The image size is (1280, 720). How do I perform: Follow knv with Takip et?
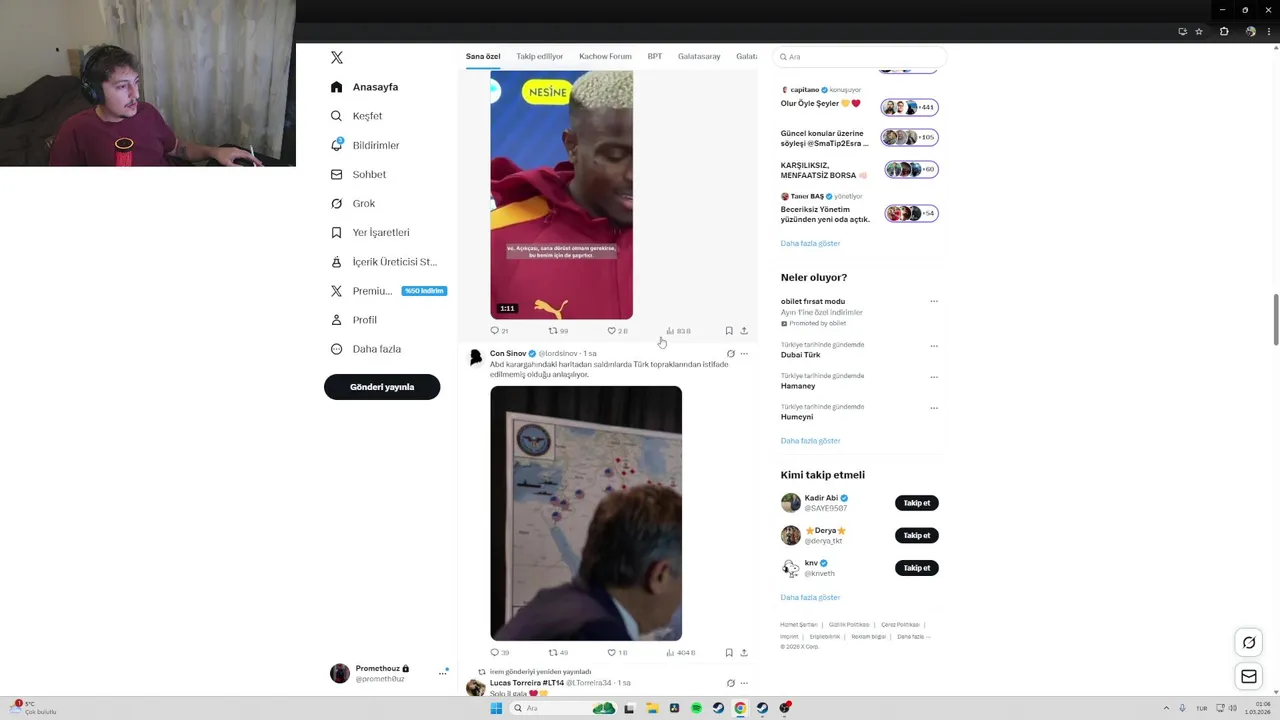(916, 568)
